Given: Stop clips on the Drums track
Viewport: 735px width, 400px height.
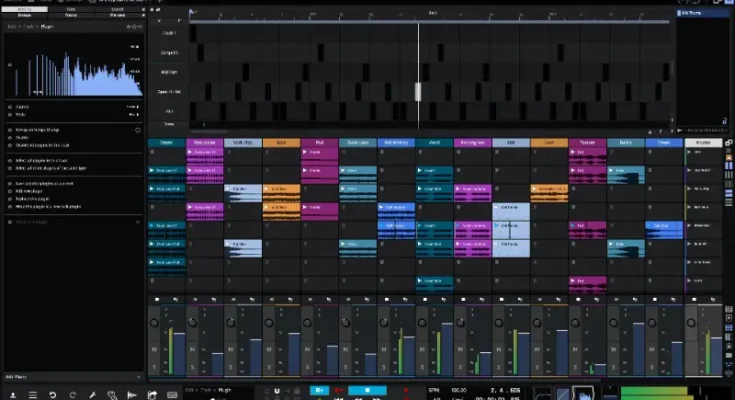Looking at the screenshot, I should pos(157,298).
